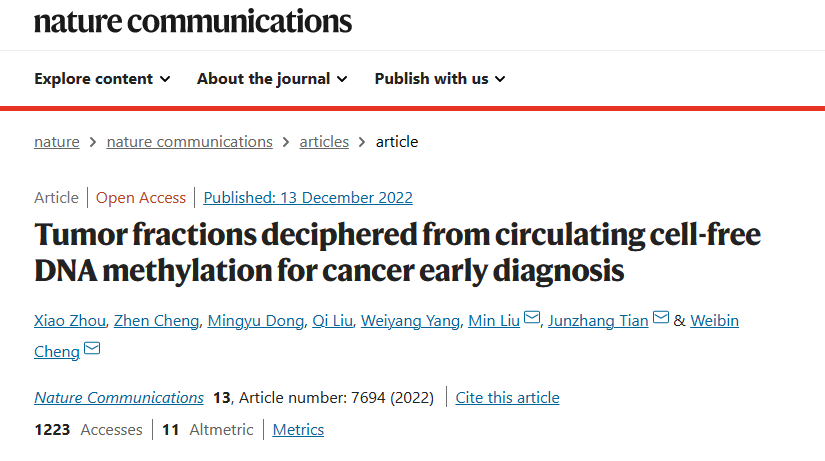Viewport: 825px width, 461px height.
Task: Click the envelope icon after Weibin Cheng
Action: coord(92,348)
